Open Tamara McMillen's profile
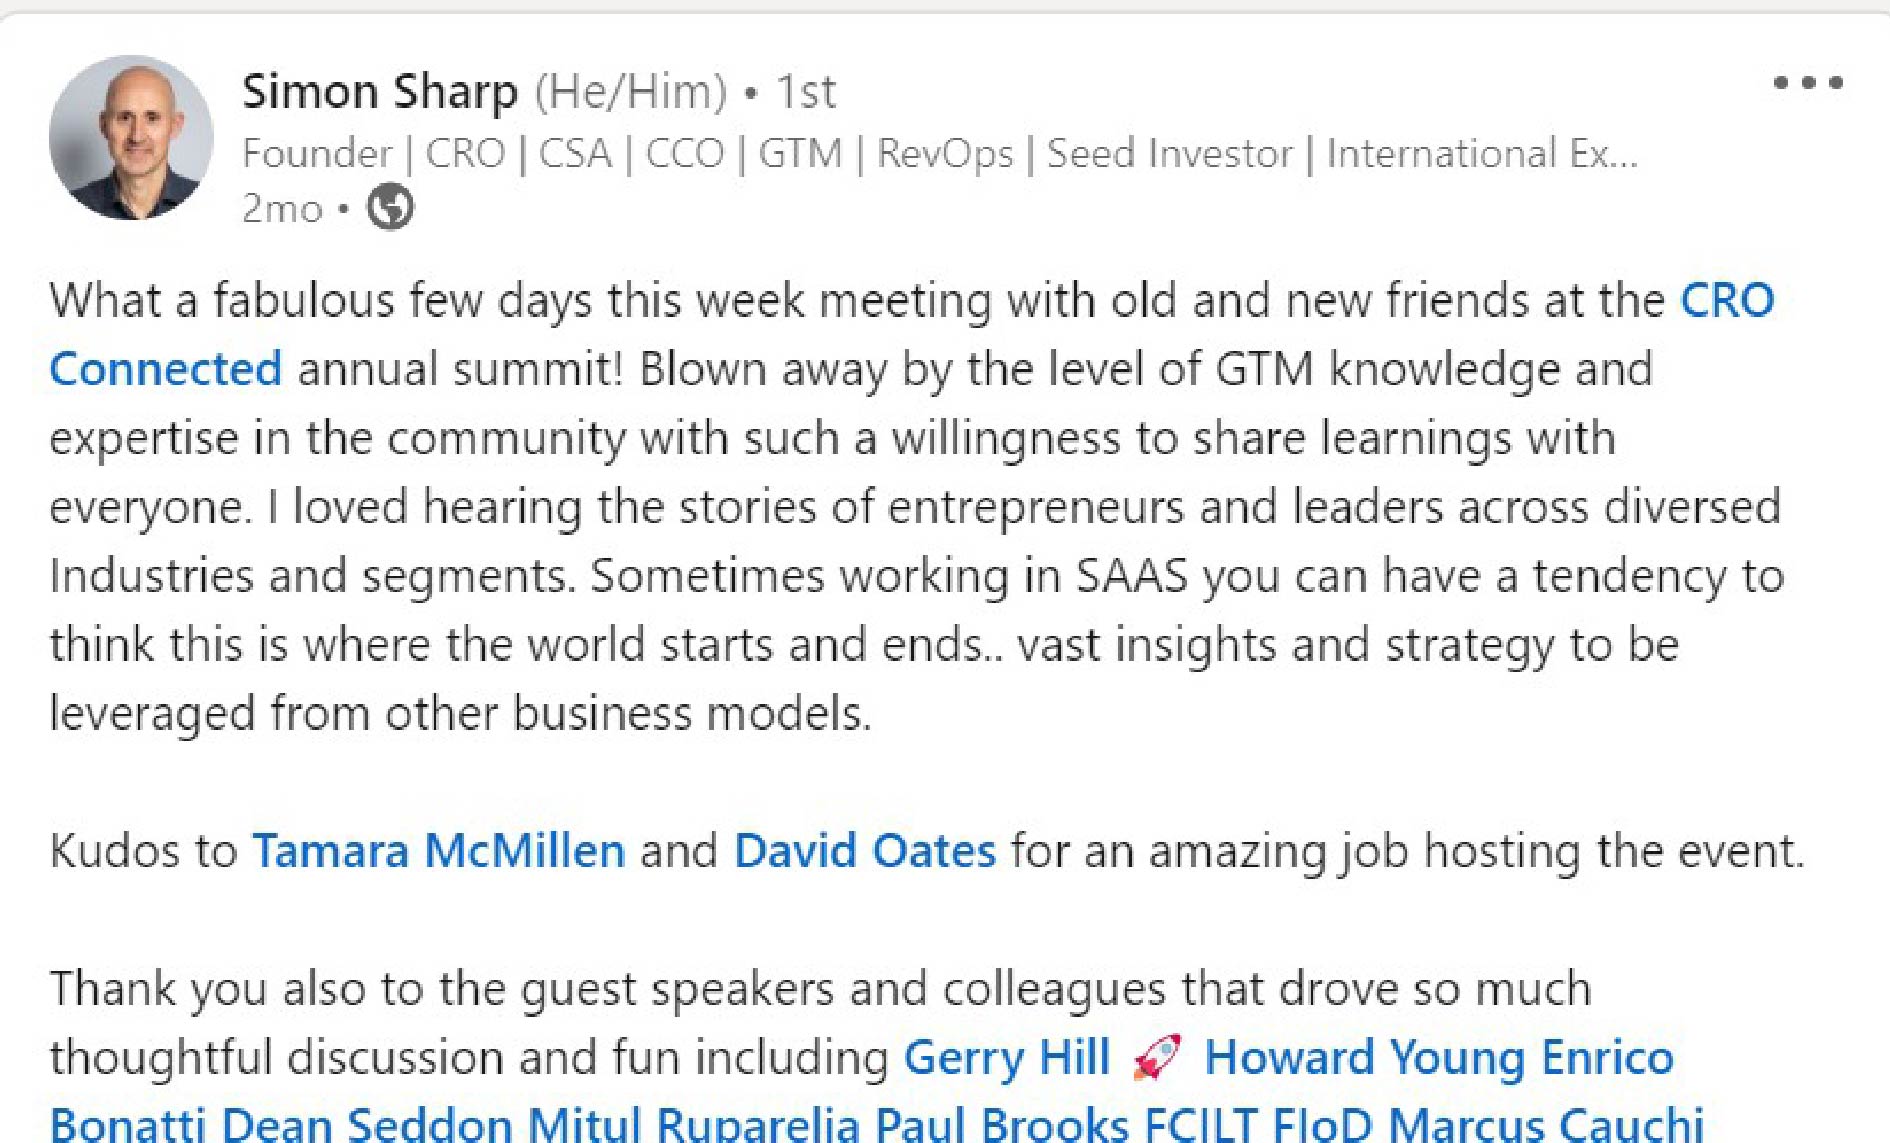This screenshot has height=1143, width=1890. click(x=438, y=851)
